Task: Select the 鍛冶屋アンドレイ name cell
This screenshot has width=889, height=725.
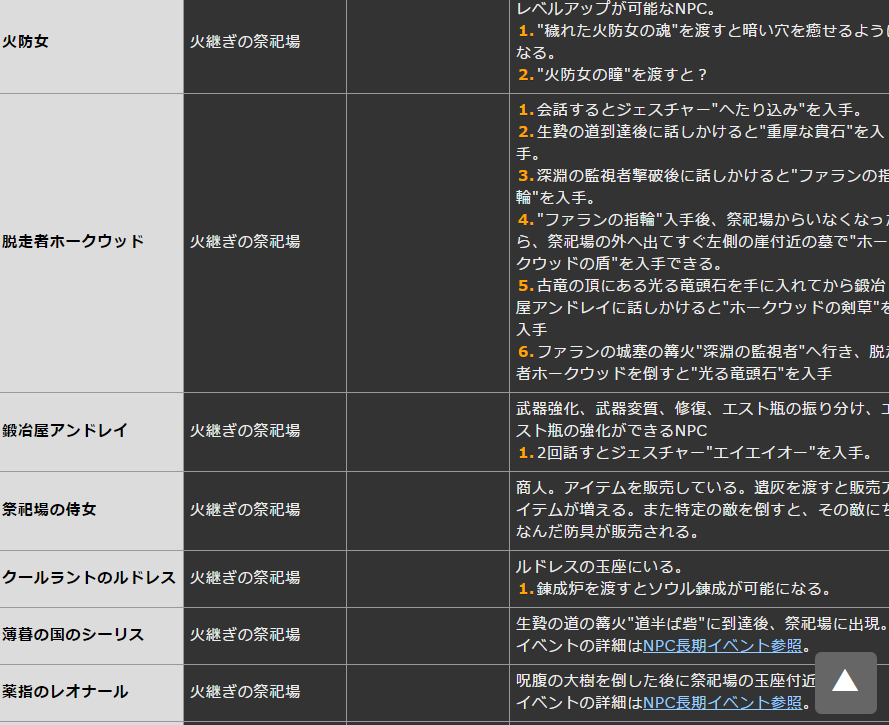Action: (x=91, y=431)
